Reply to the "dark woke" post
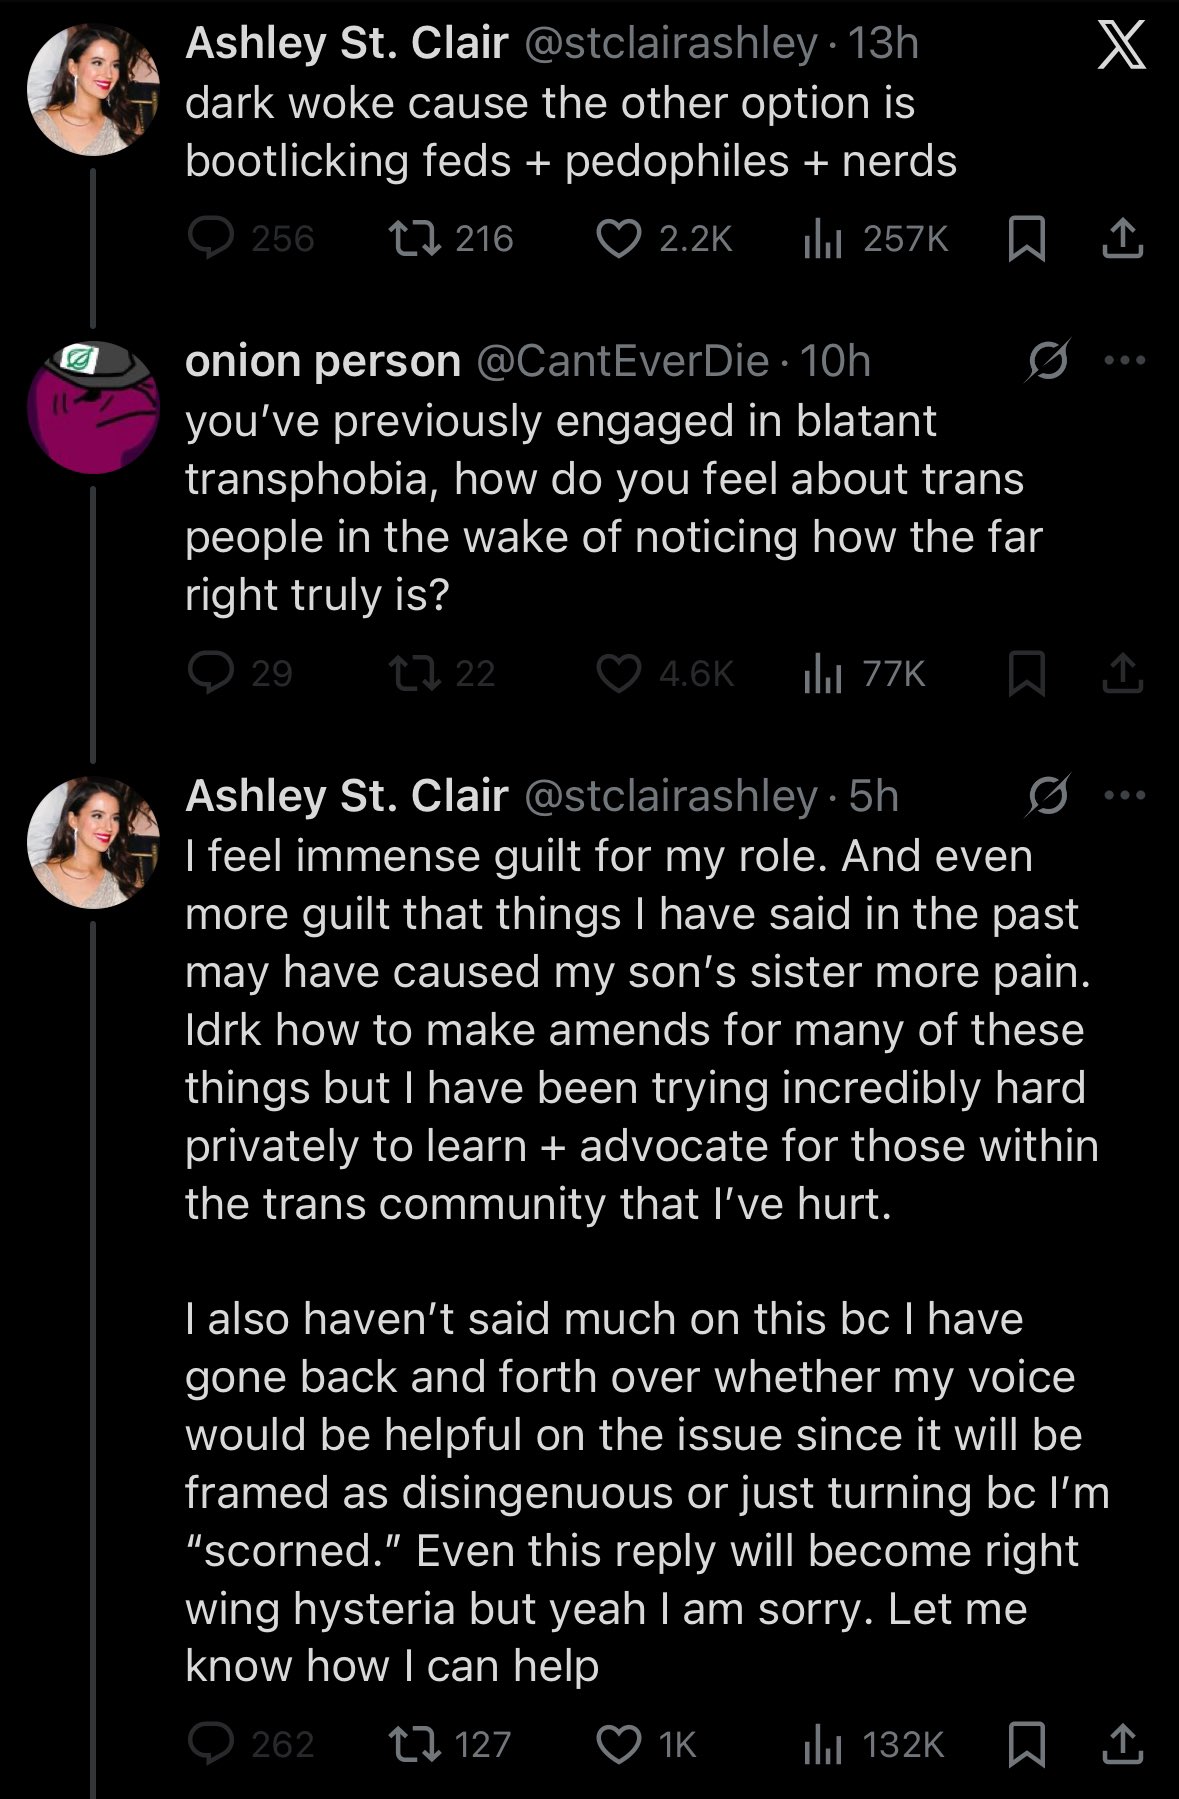The width and height of the screenshot is (1179, 1799). [x=211, y=238]
